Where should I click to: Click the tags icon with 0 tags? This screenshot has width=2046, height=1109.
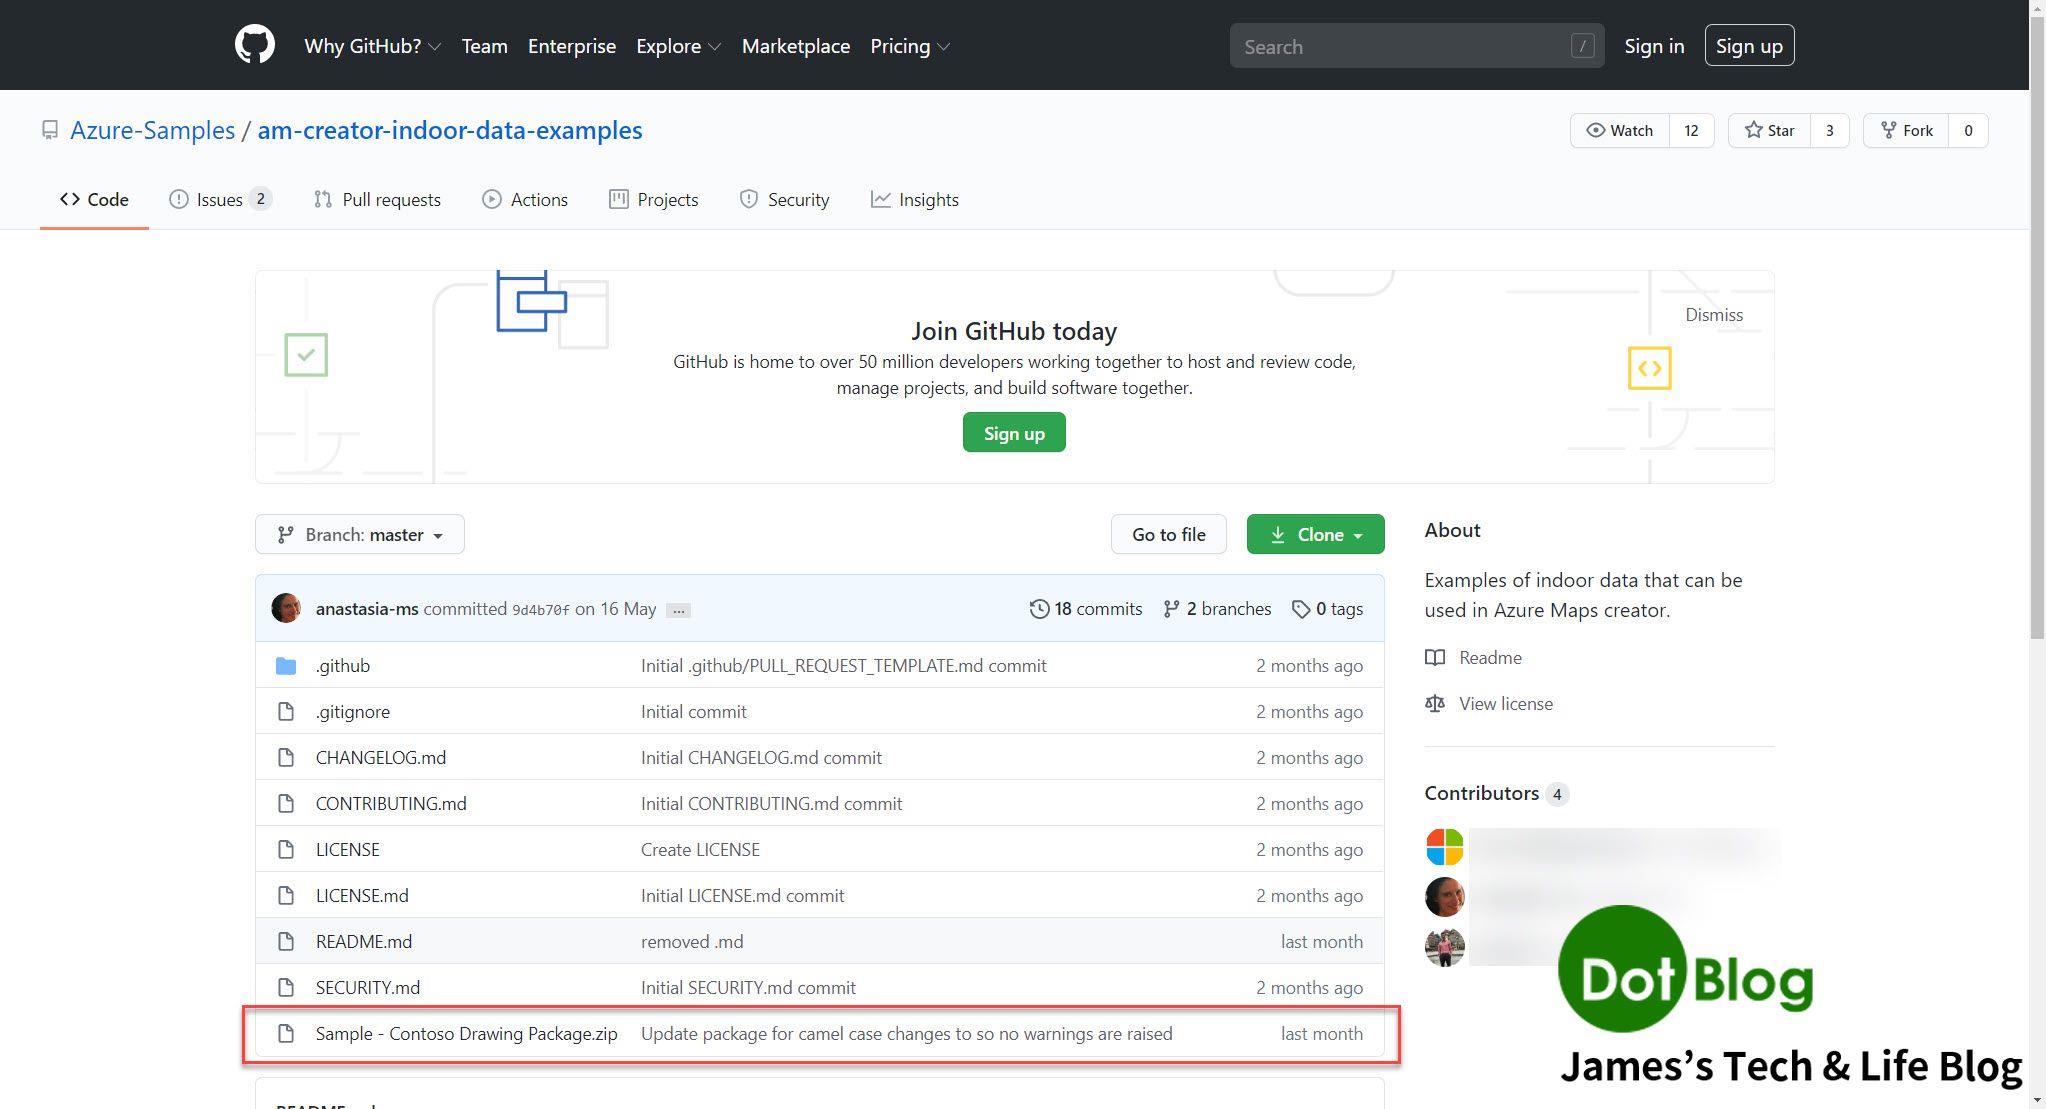pyautogui.click(x=1300, y=609)
